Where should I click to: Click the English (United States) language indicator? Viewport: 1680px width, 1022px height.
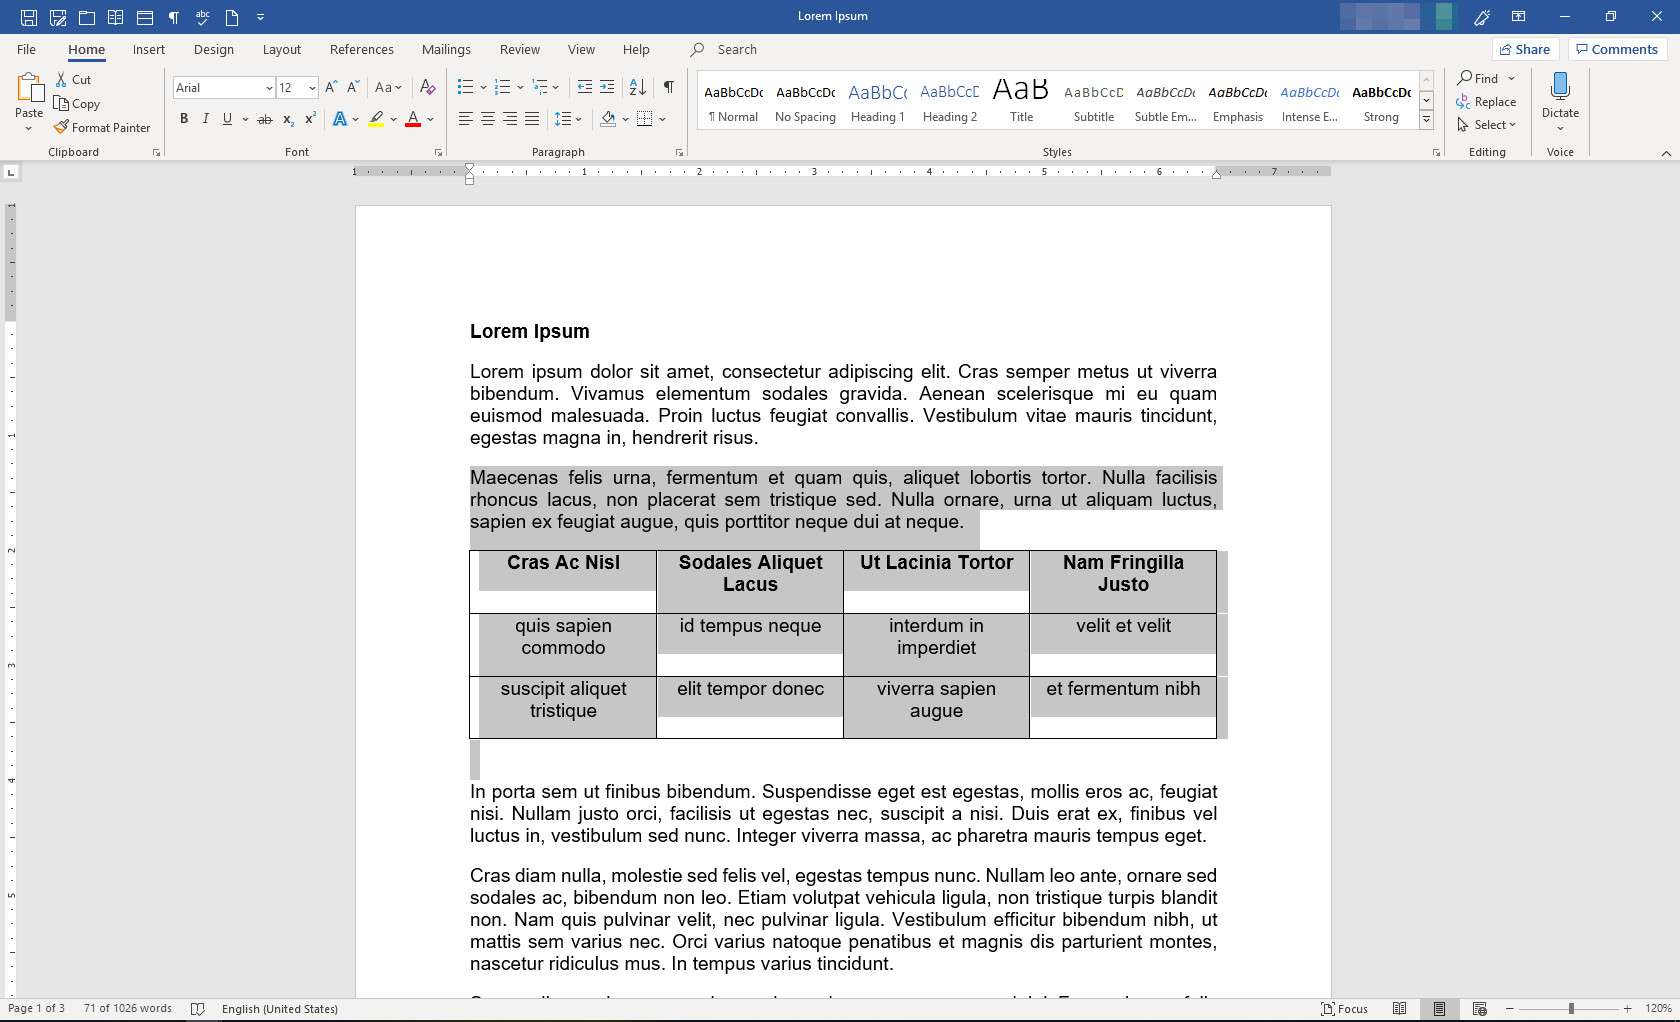click(280, 1009)
